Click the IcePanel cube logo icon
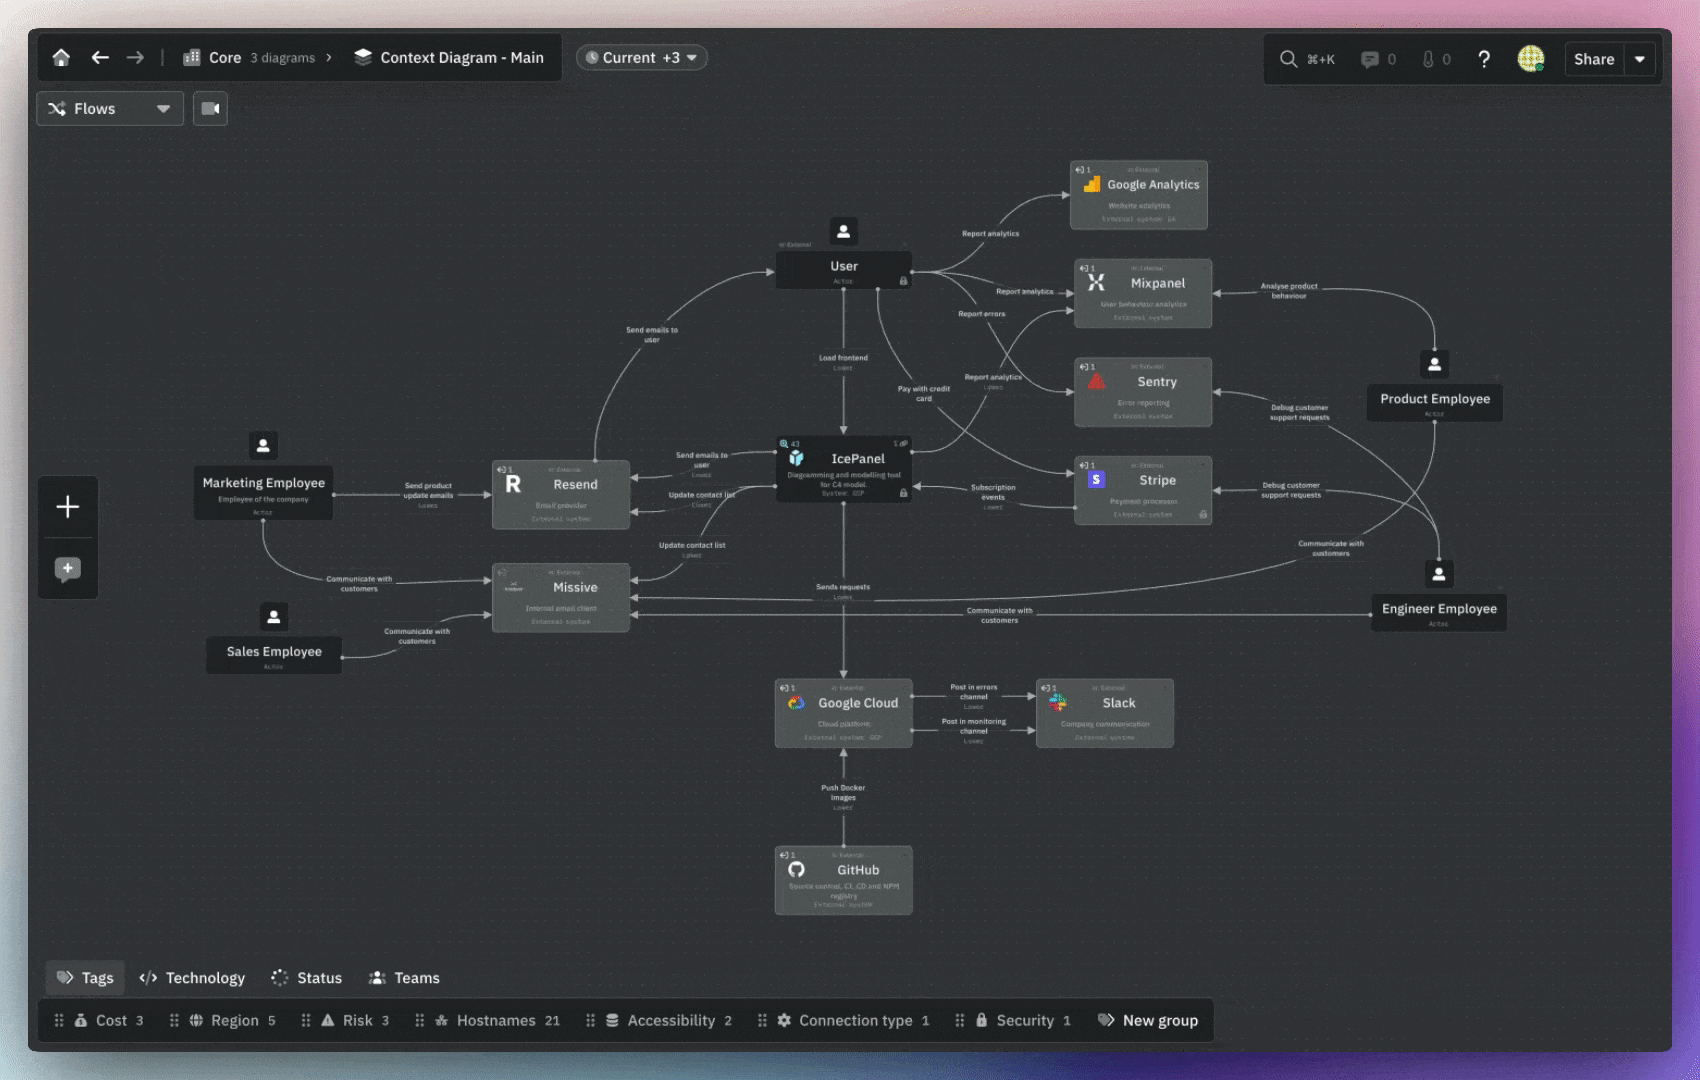 pos(796,458)
